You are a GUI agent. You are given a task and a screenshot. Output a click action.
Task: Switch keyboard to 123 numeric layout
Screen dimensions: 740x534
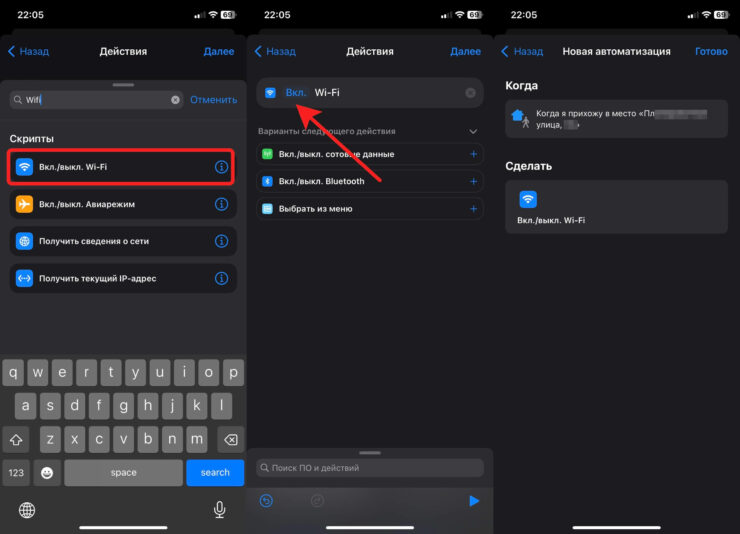click(x=17, y=472)
